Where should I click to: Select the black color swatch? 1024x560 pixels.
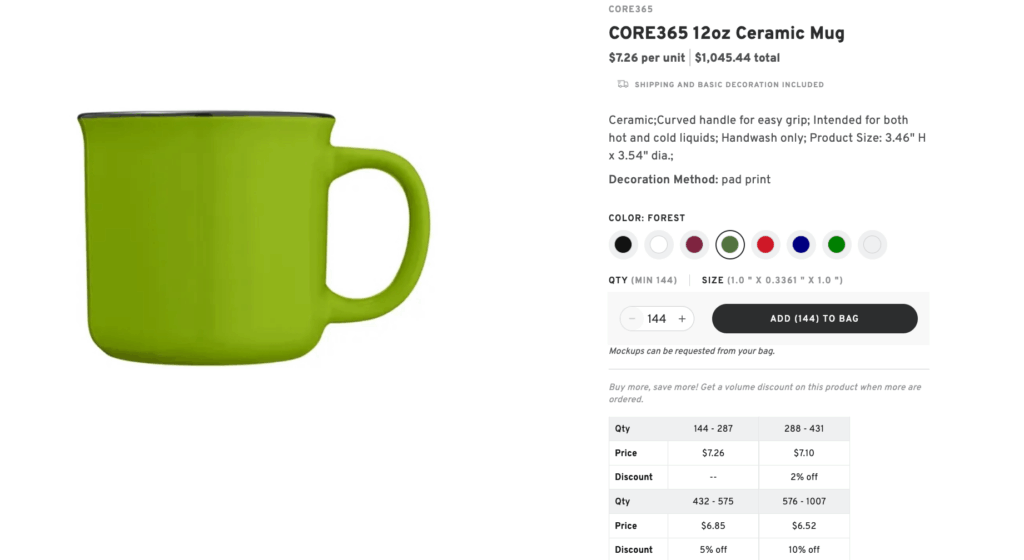tap(623, 244)
